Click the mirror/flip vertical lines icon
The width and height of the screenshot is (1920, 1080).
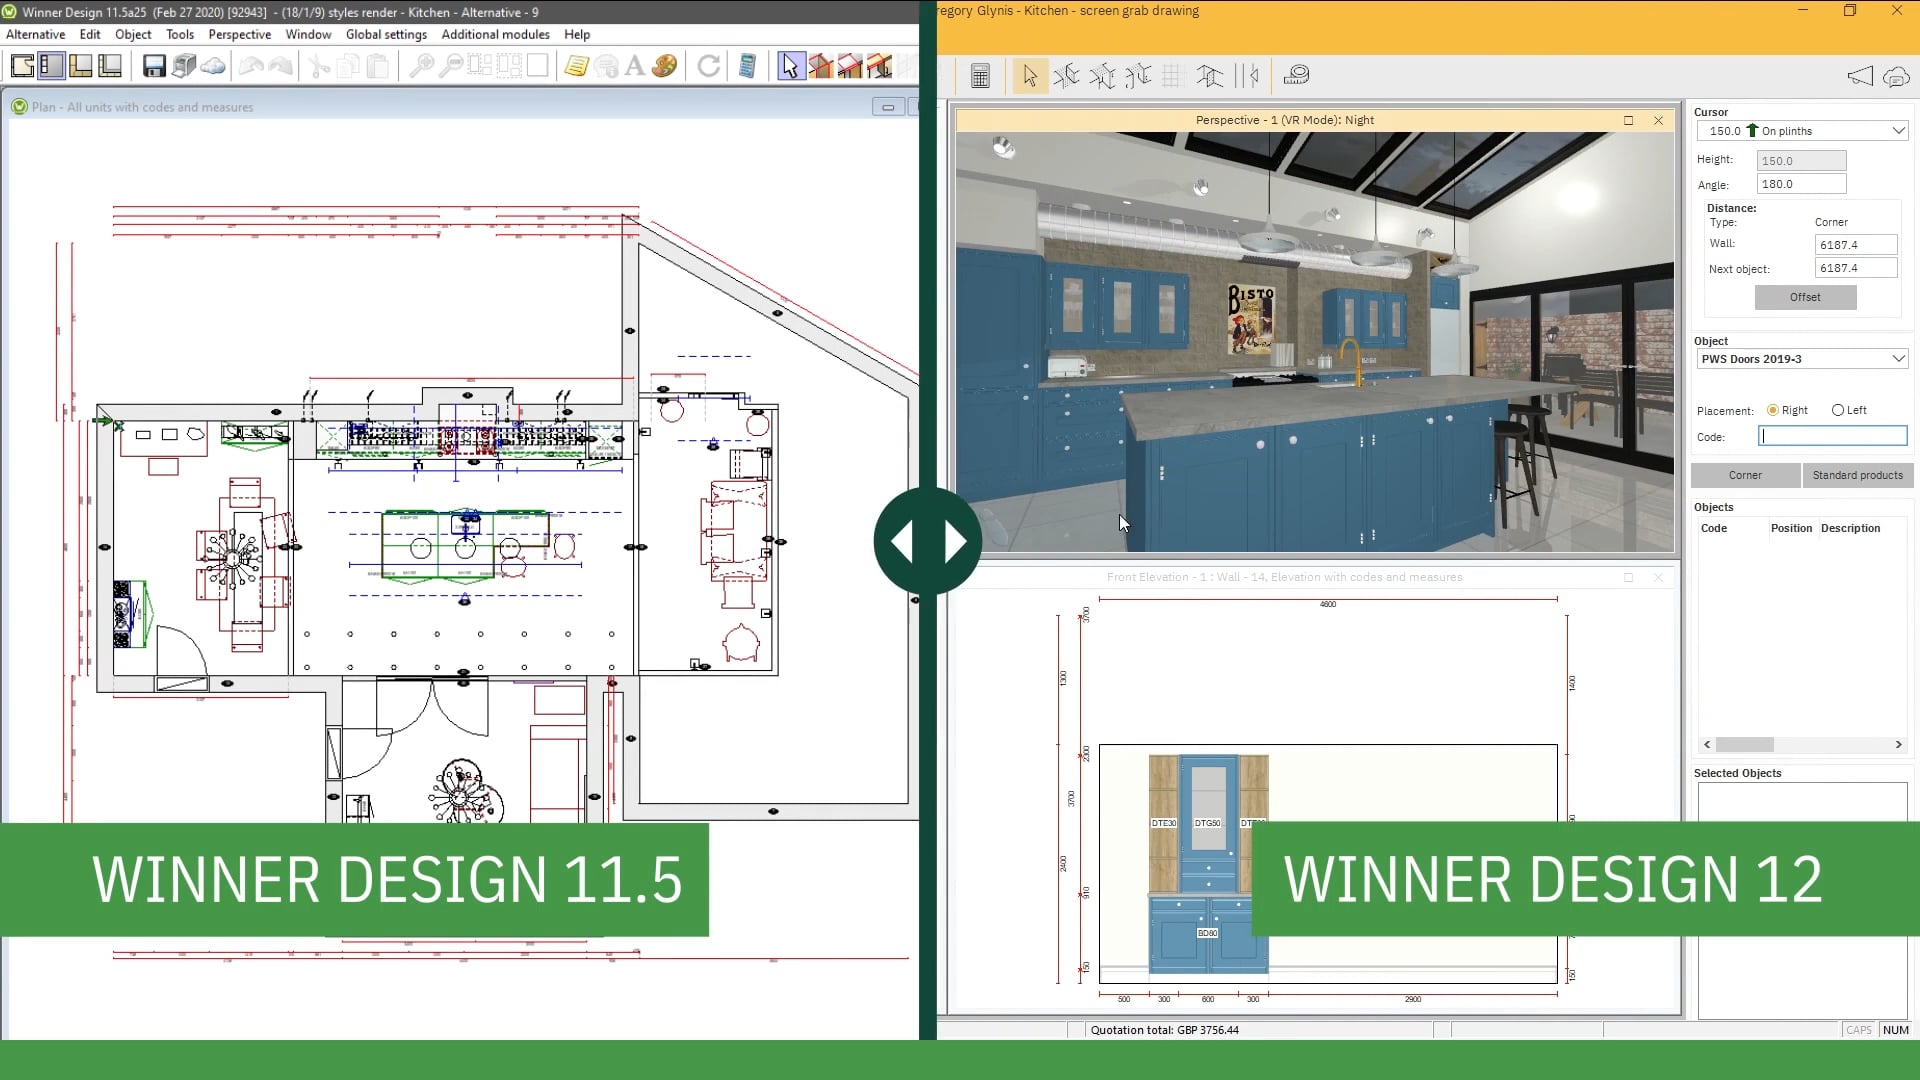[1247, 75]
